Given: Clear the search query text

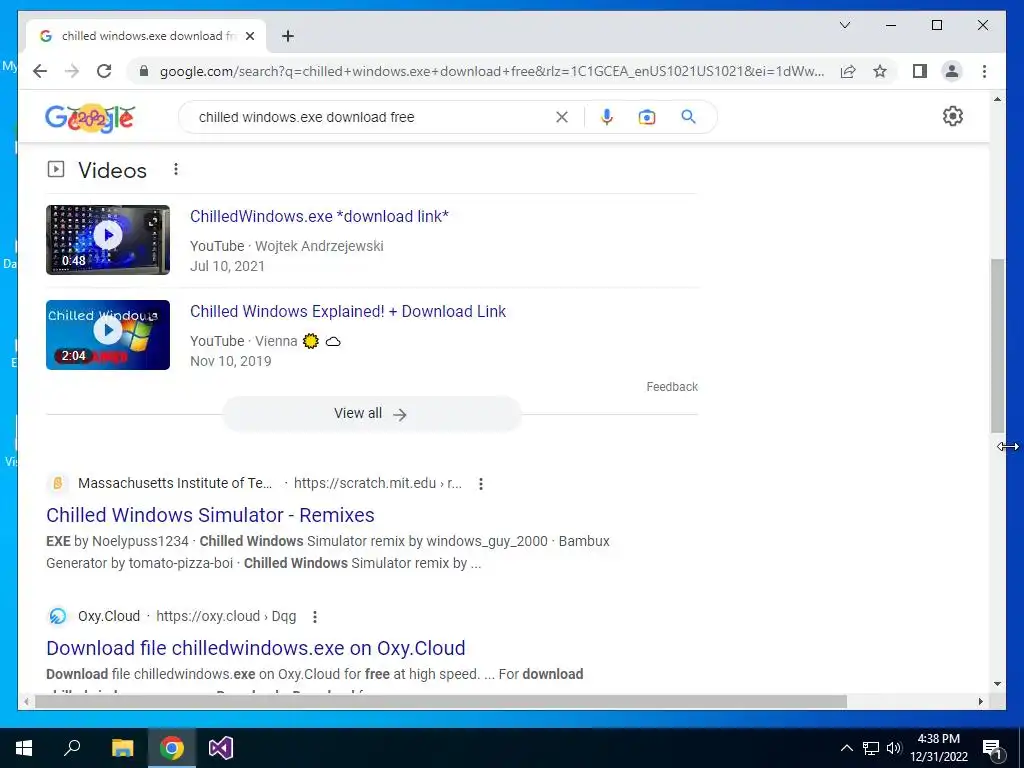Looking at the screenshot, I should tap(562, 117).
